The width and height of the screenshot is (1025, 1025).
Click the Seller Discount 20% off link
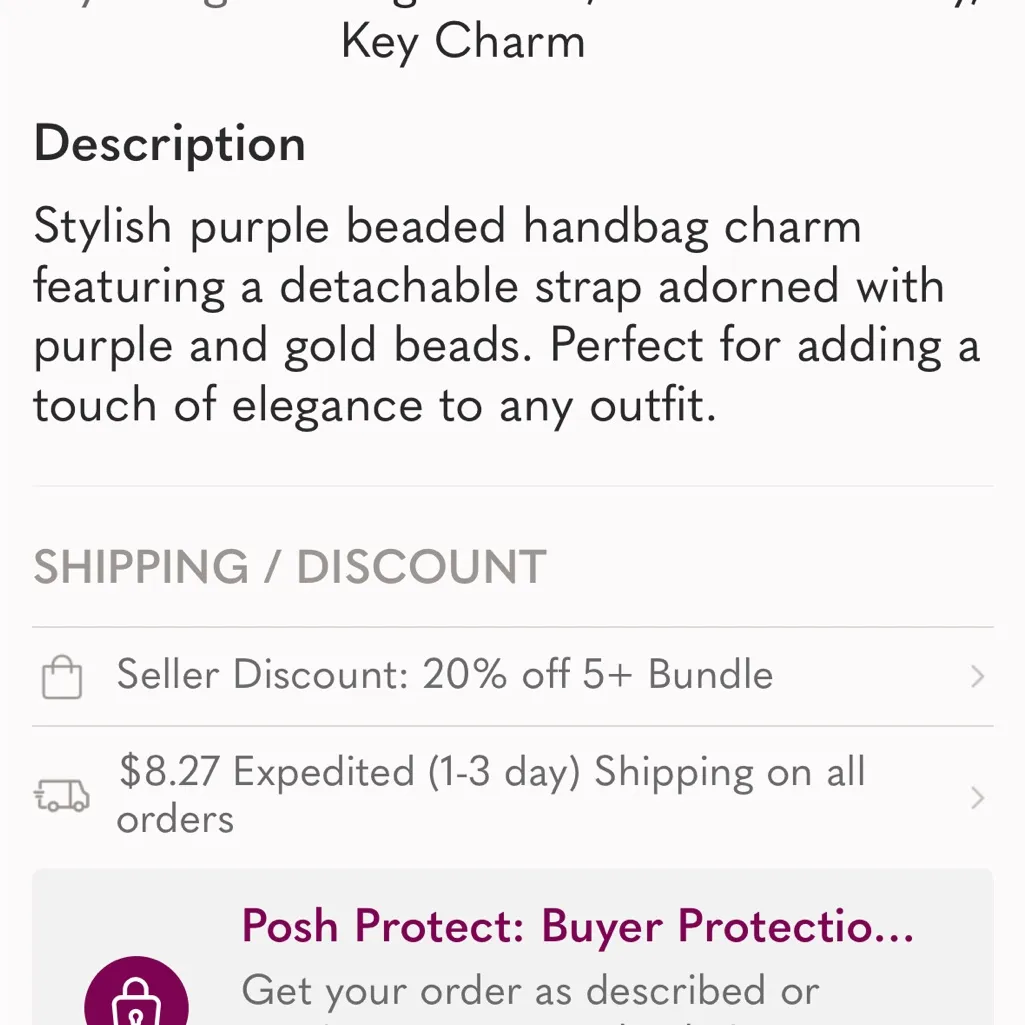pos(445,675)
